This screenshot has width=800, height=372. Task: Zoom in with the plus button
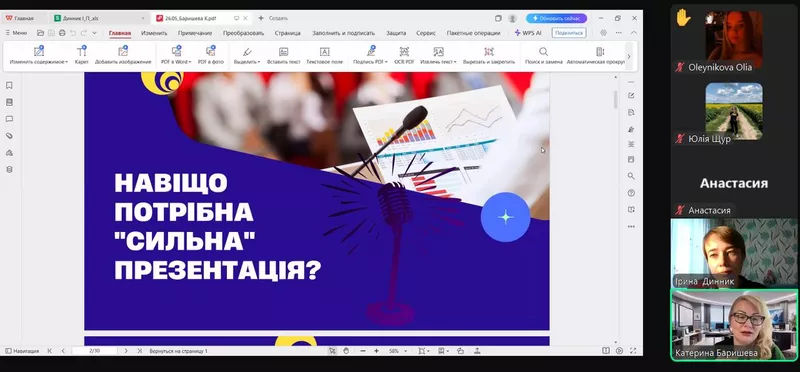click(377, 351)
